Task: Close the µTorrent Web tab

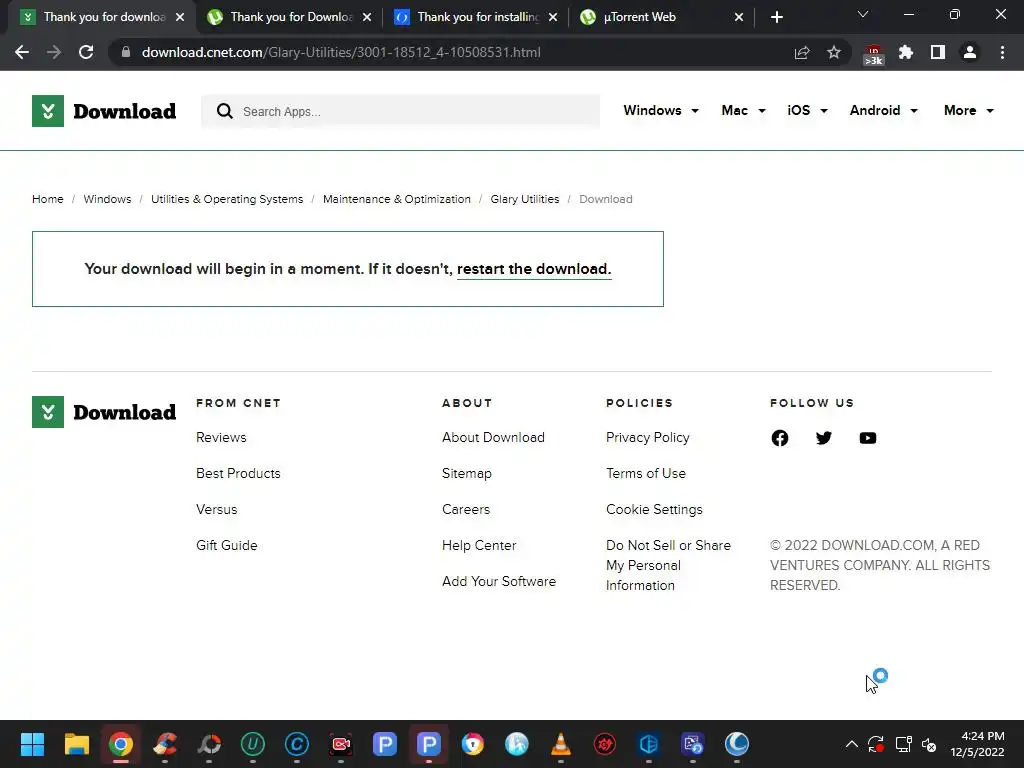Action: coord(739,17)
